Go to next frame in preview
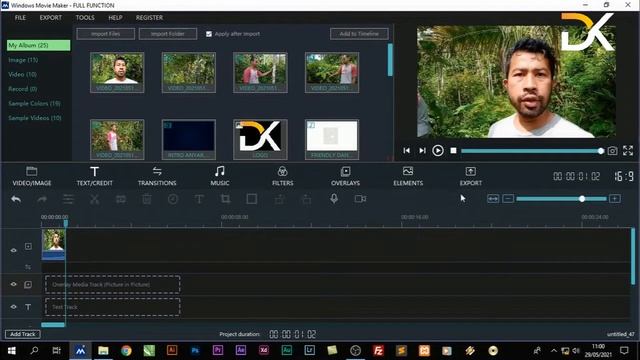 point(422,151)
